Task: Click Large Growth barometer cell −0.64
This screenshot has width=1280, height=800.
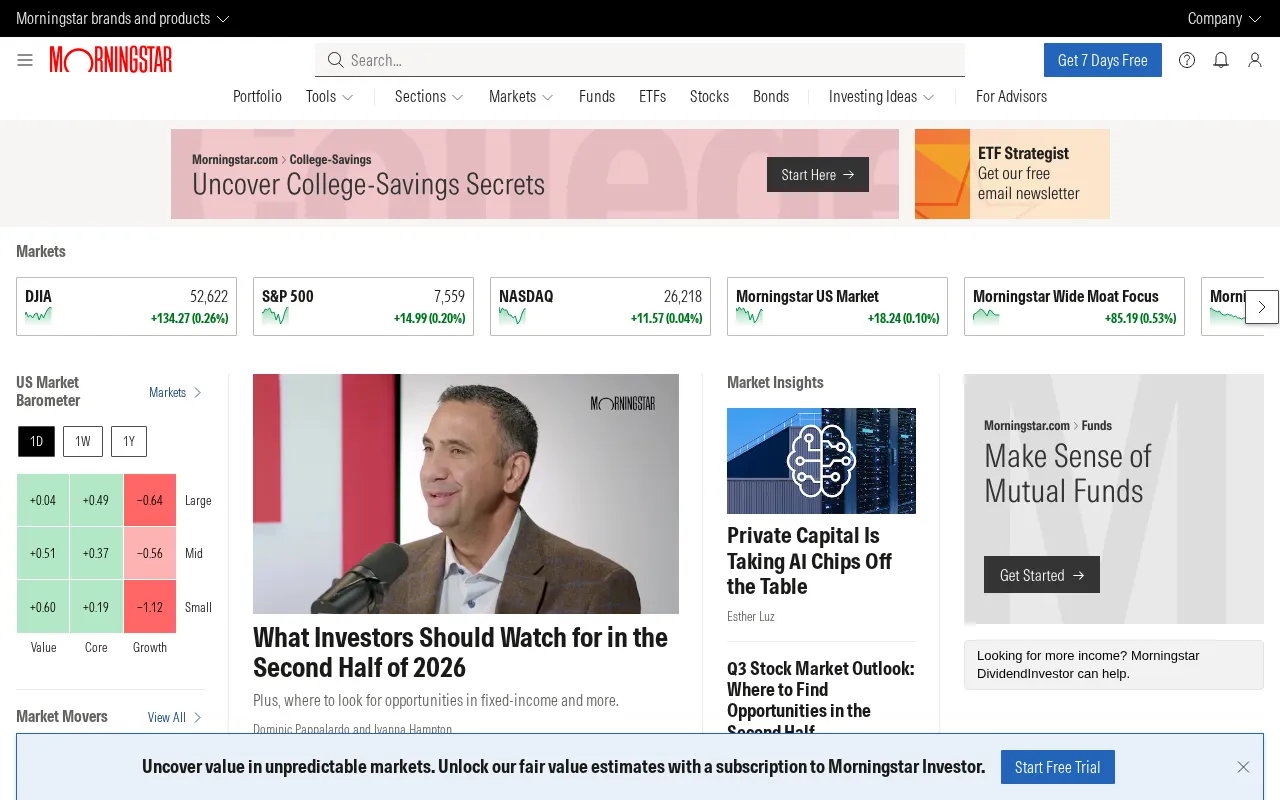Action: (150, 500)
